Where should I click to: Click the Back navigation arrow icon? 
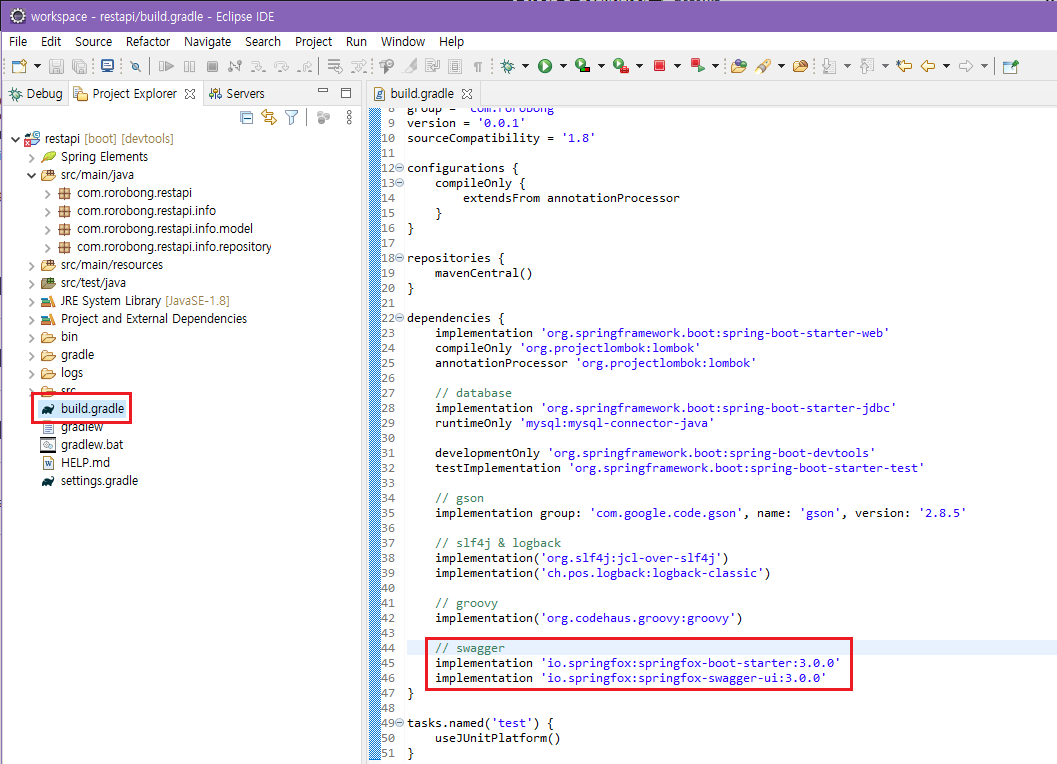pyautogui.click(x=928, y=66)
